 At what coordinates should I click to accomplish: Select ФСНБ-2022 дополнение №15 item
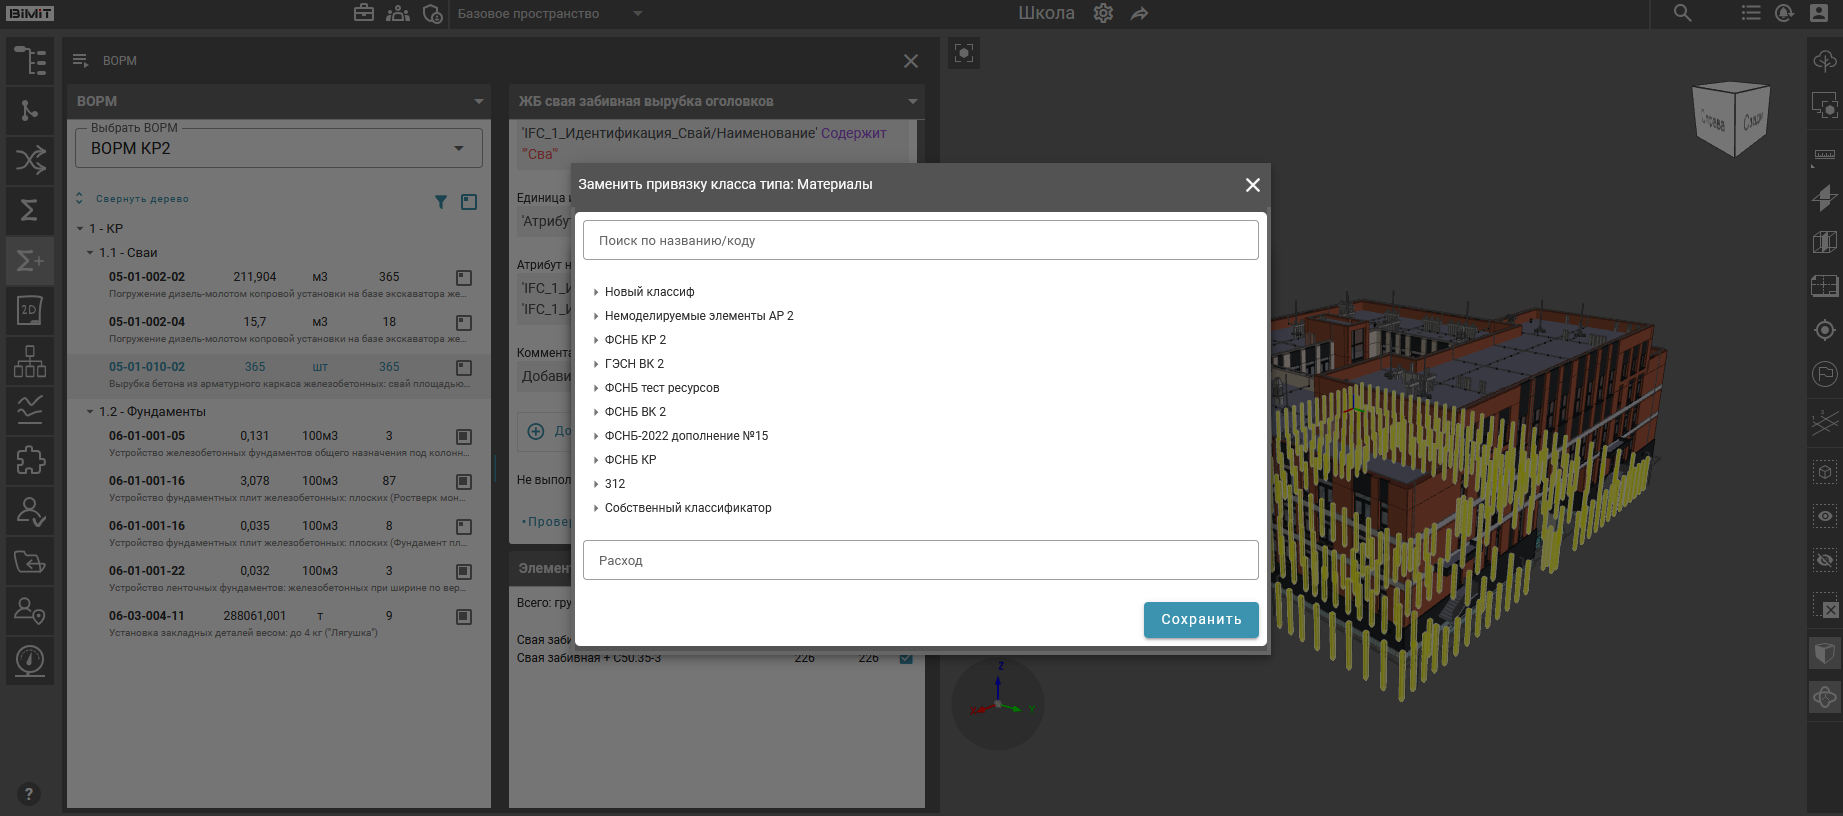point(686,436)
